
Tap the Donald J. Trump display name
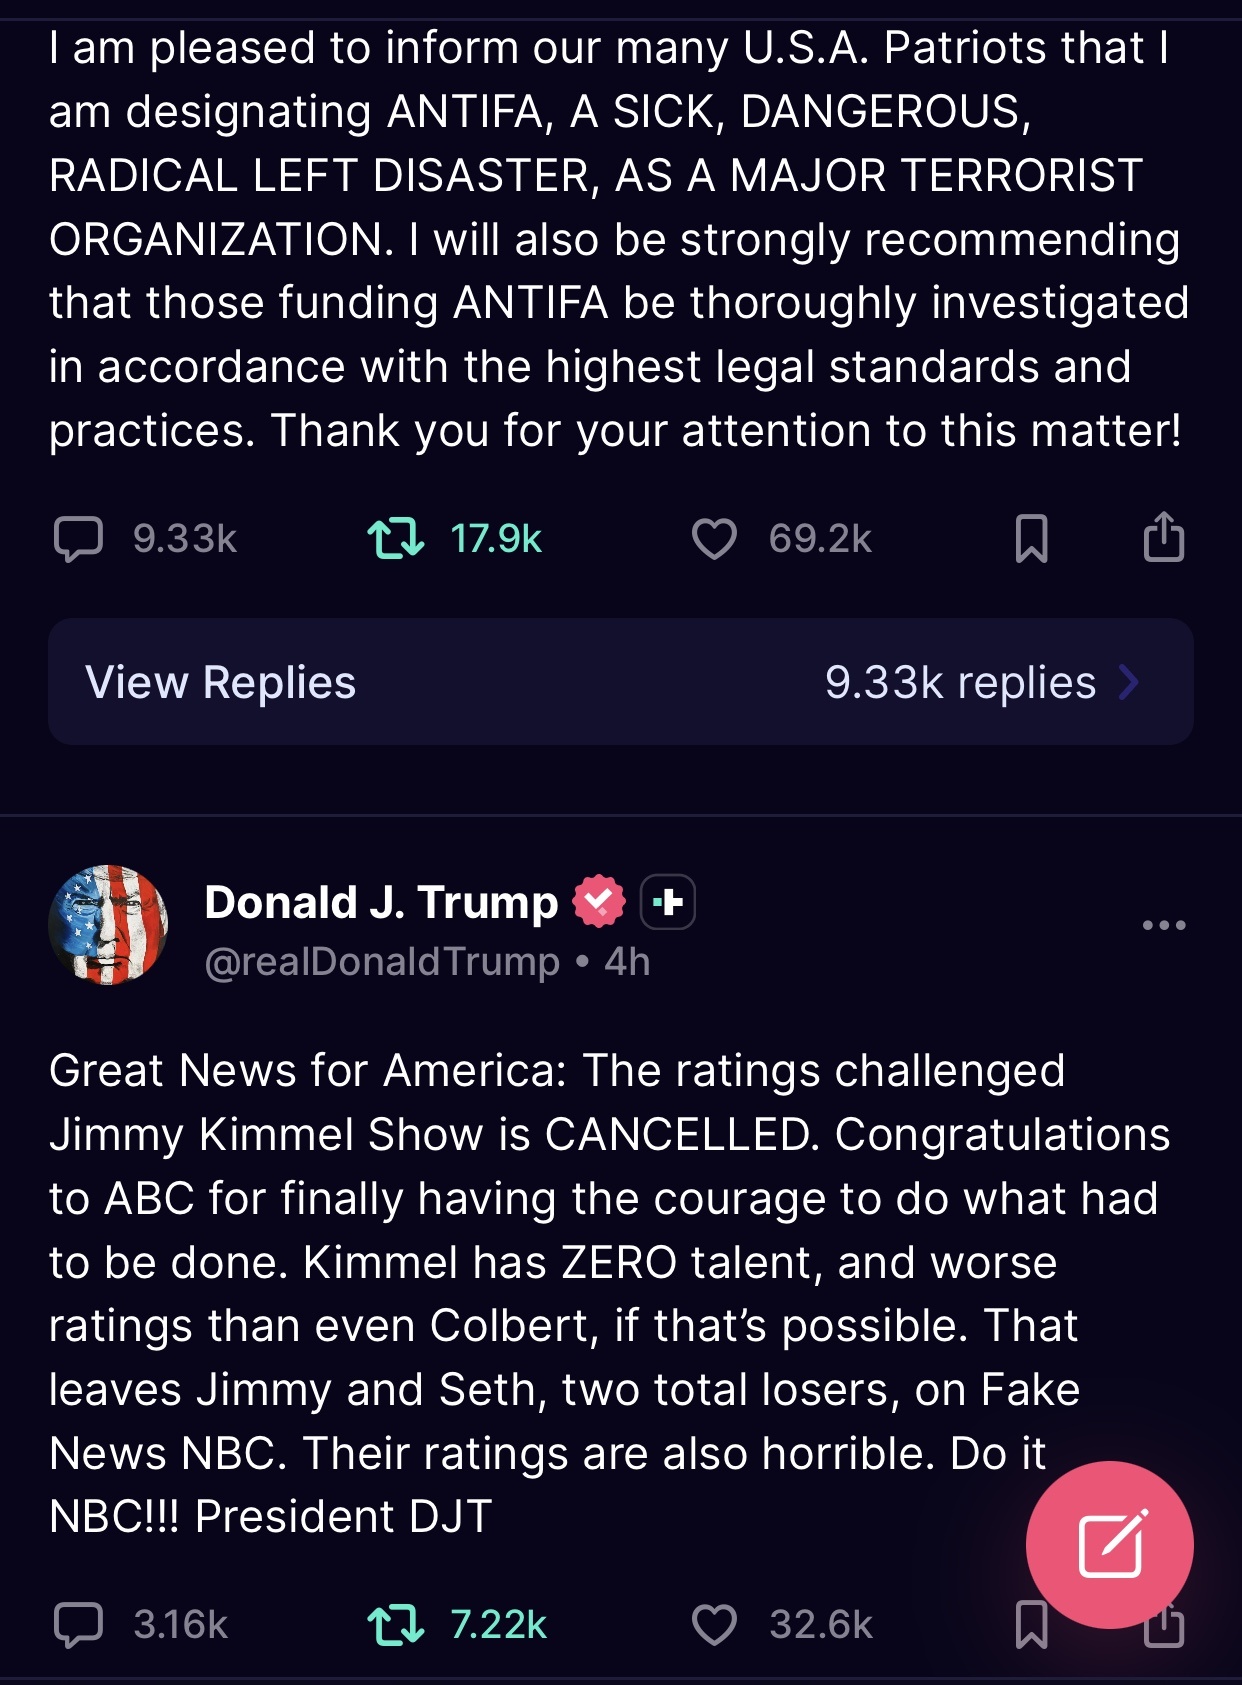[x=381, y=902]
